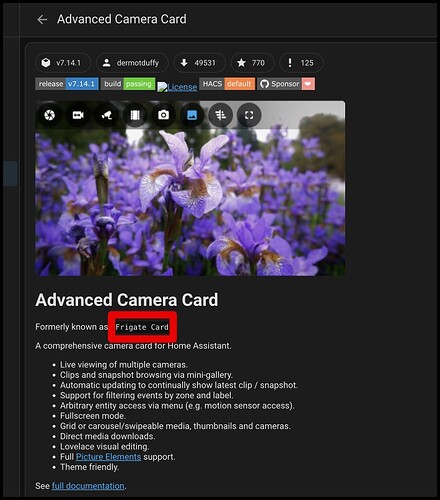This screenshot has width=440, height=500.
Task: Click the dermotduffy author chip
Action: pos(132,63)
